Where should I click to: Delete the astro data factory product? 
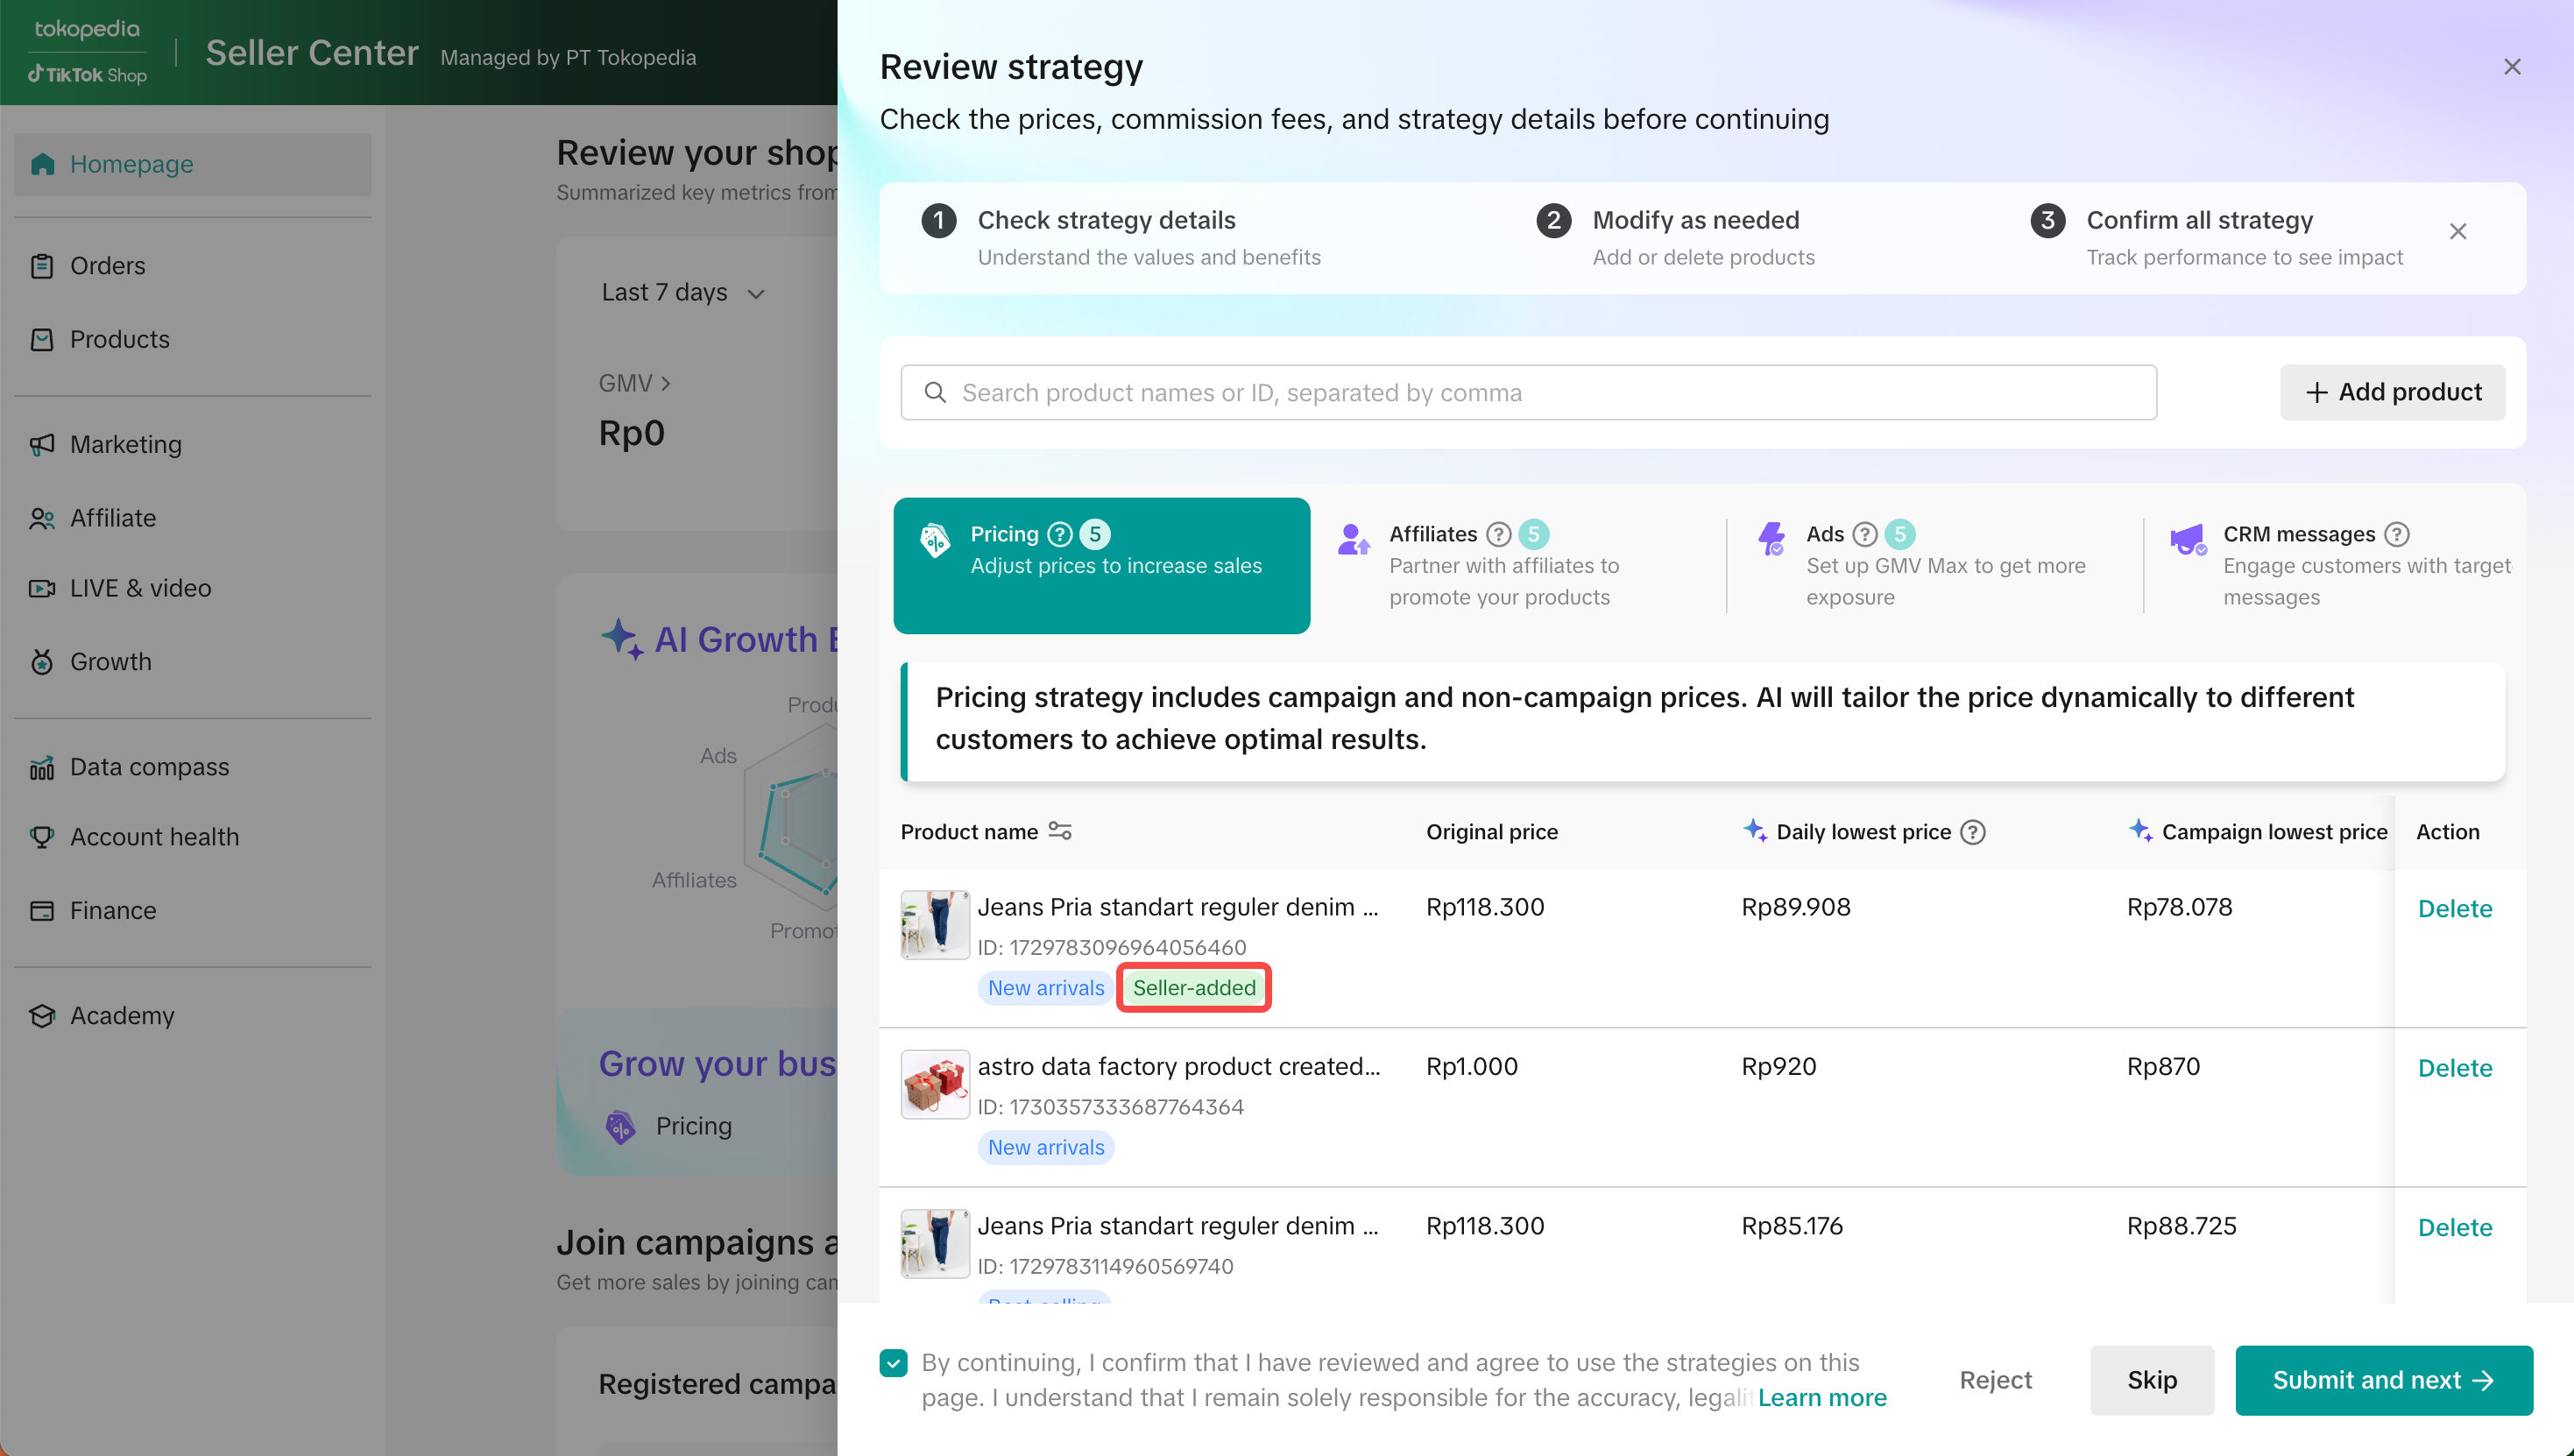pyautogui.click(x=2454, y=1068)
